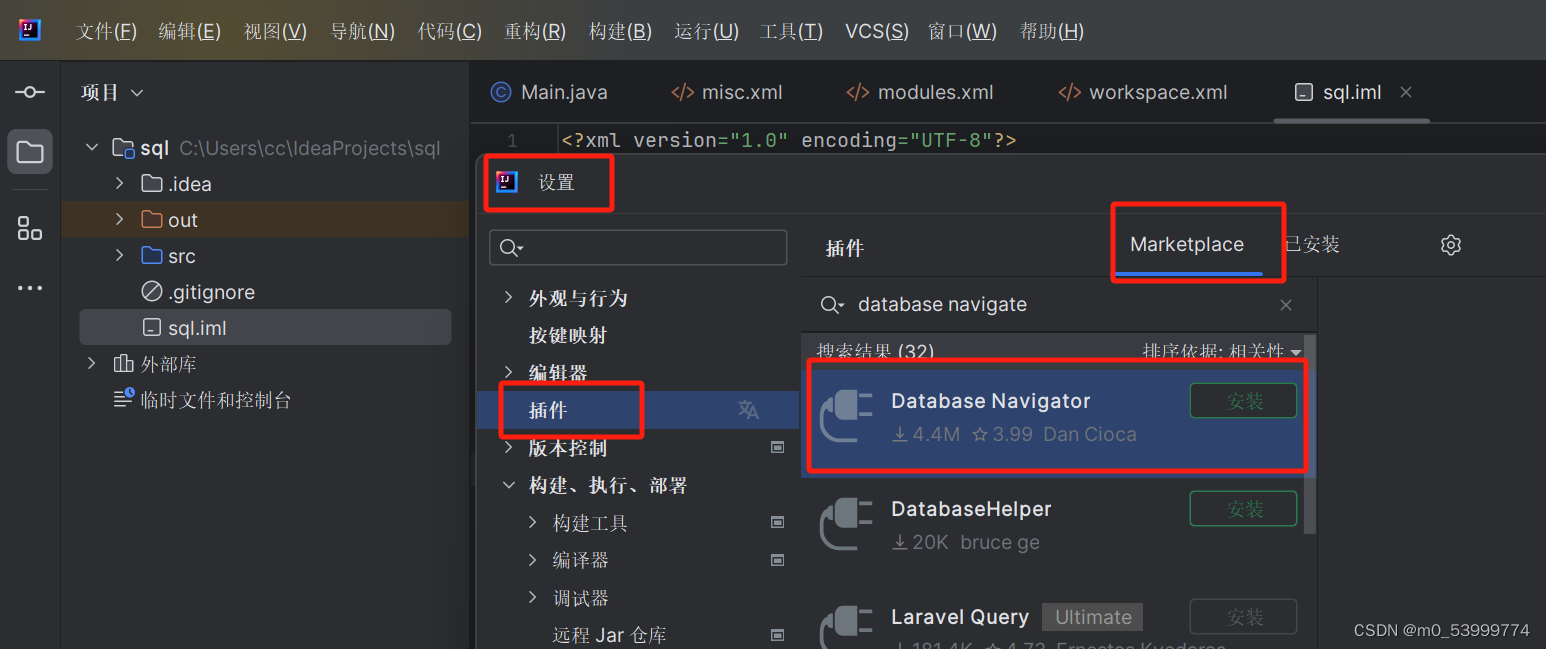Screen dimensions: 1546x649
Task: Close the sql.iml editor tab
Action: 1406,92
